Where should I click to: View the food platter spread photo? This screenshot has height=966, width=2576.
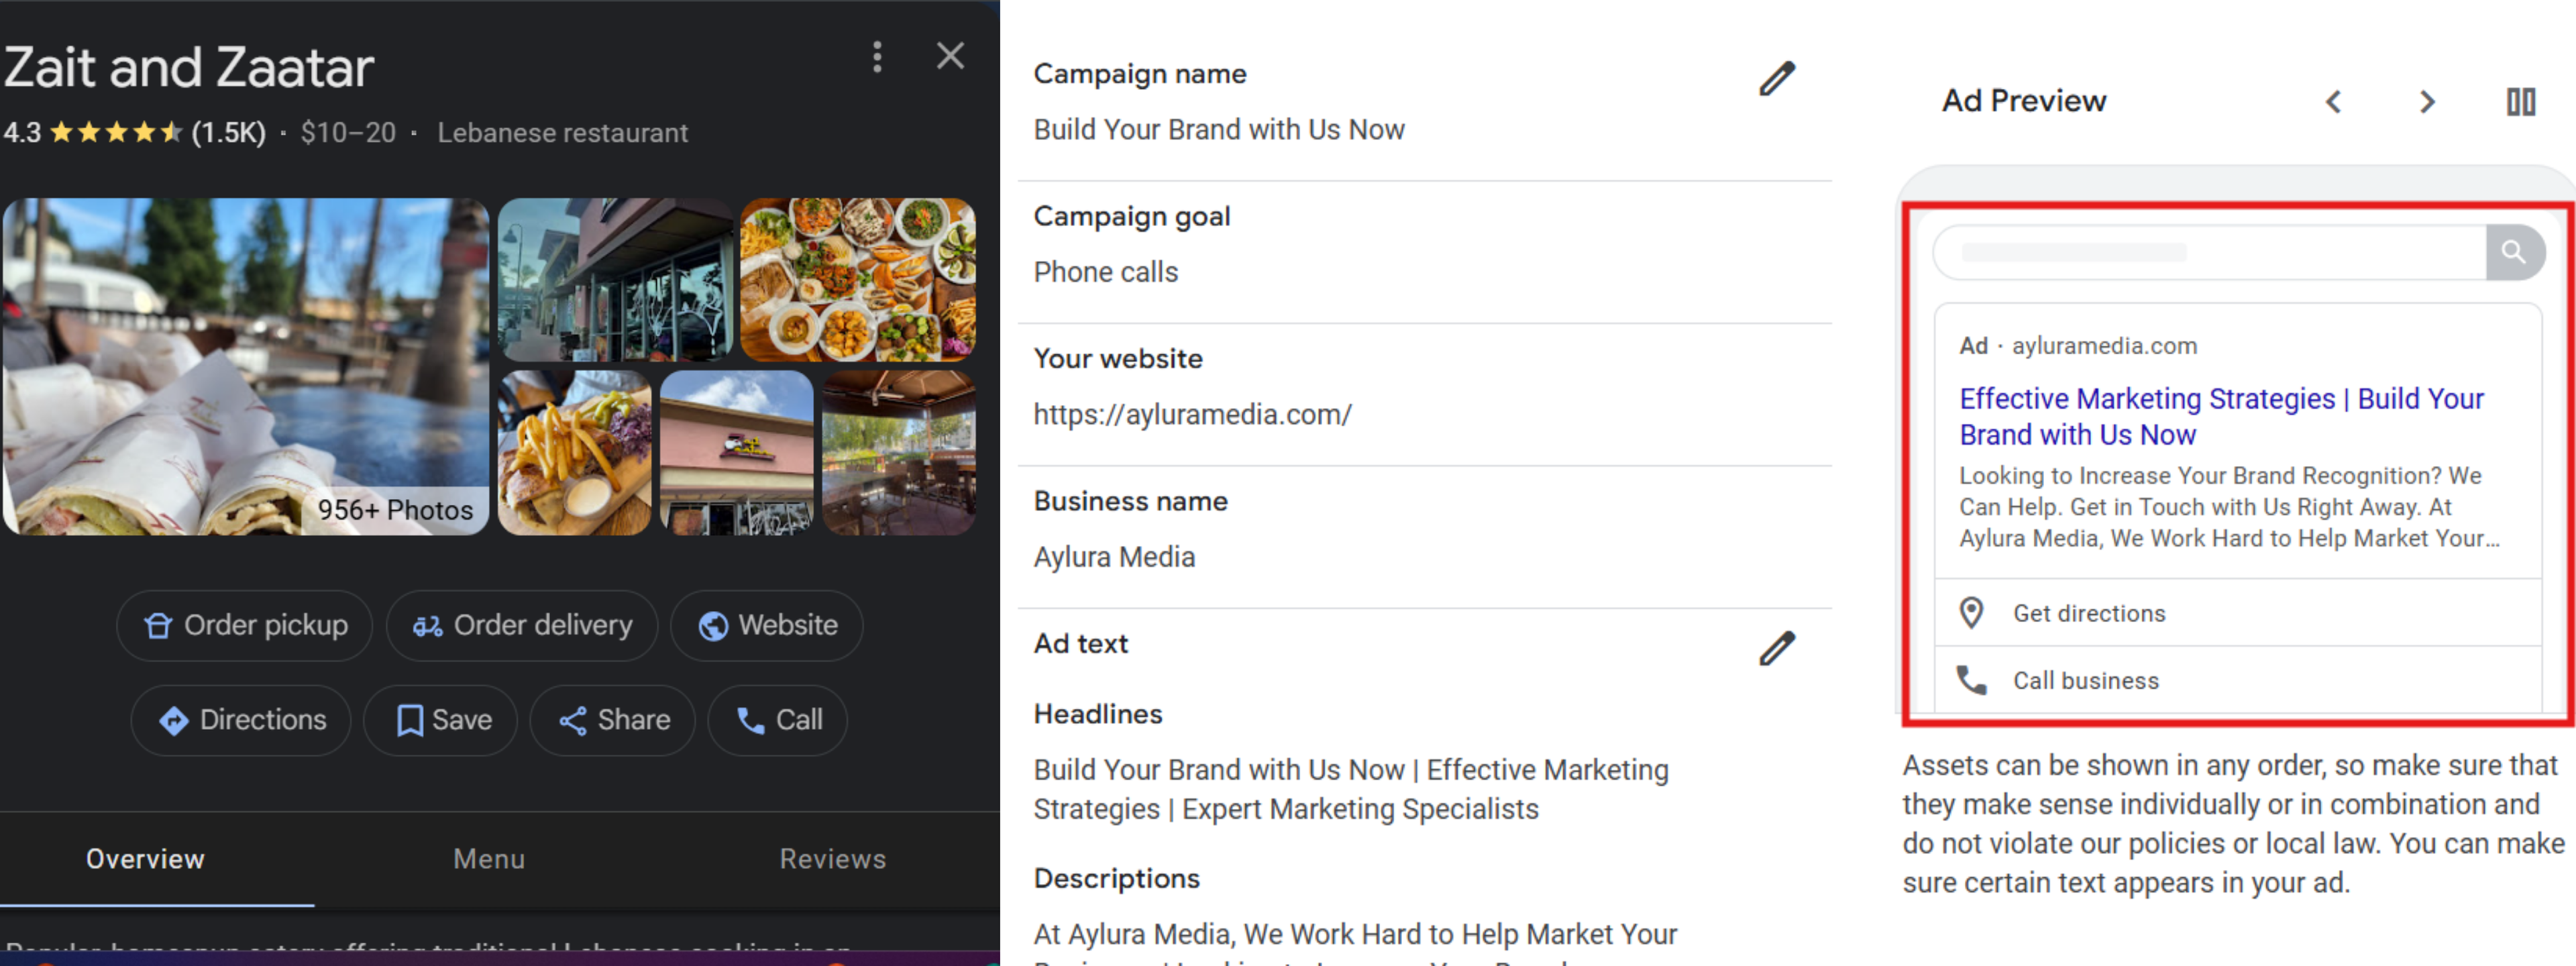pos(858,279)
